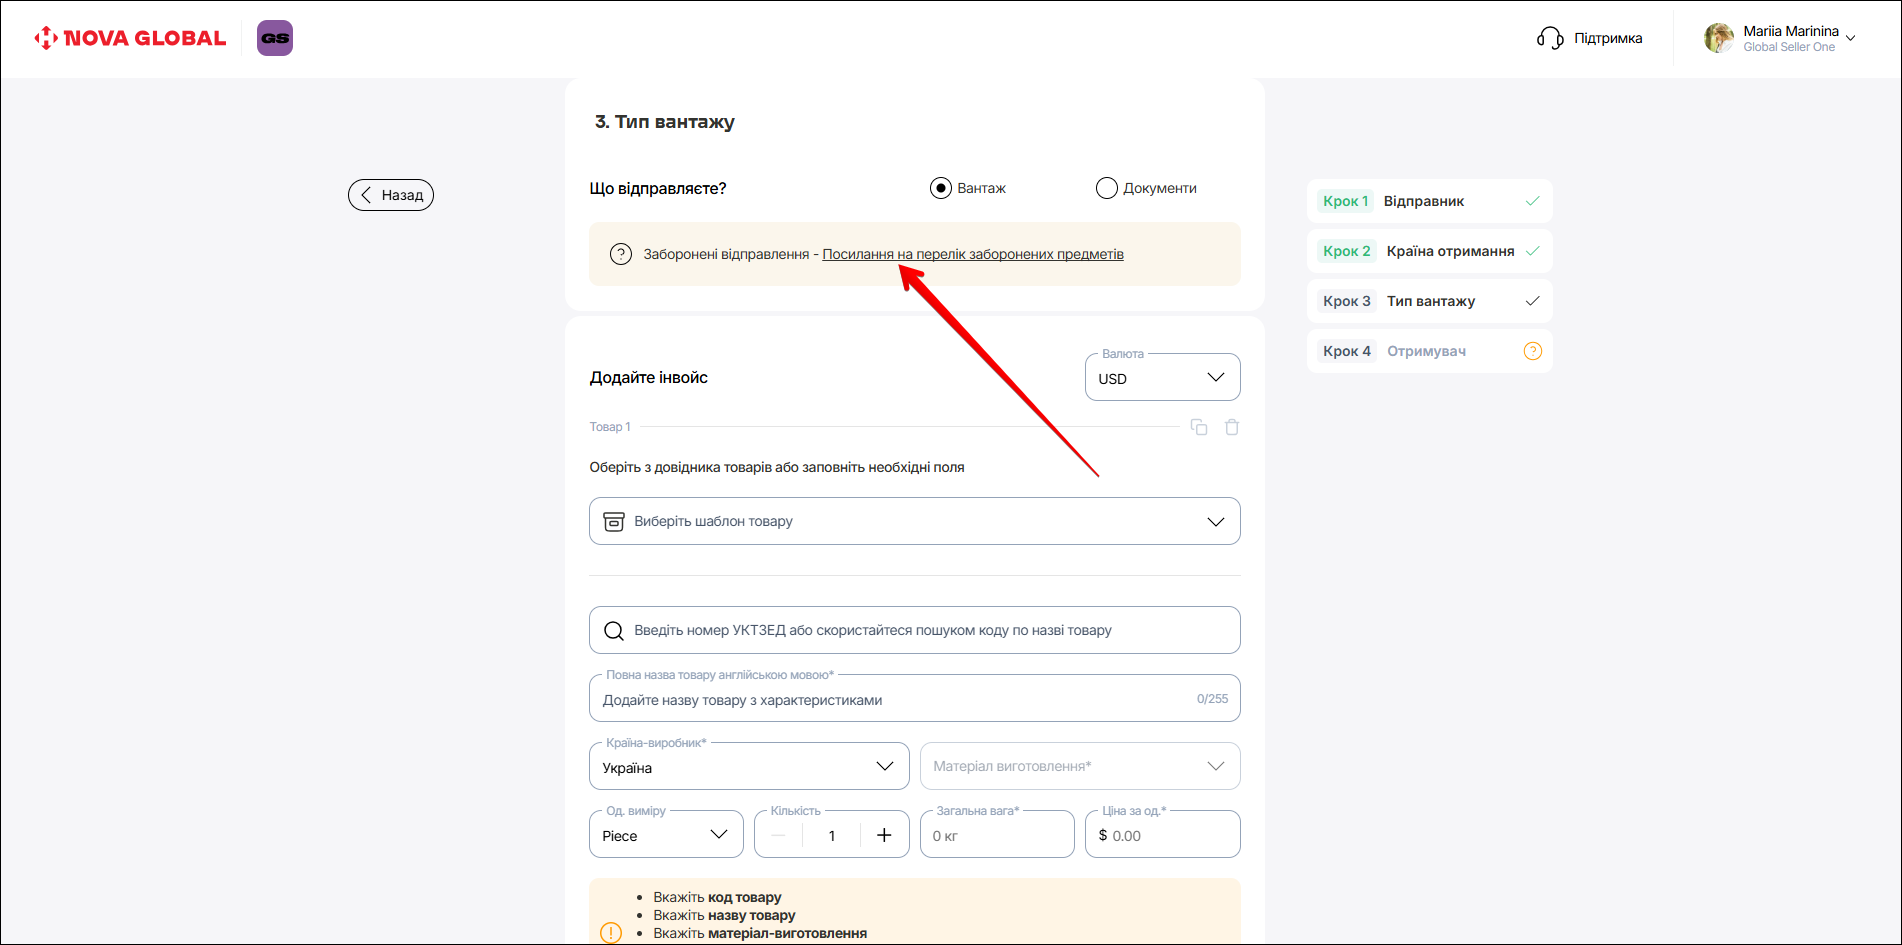Open the Матеріал виготовлення dropdown
The image size is (1902, 945).
[x=1079, y=766]
